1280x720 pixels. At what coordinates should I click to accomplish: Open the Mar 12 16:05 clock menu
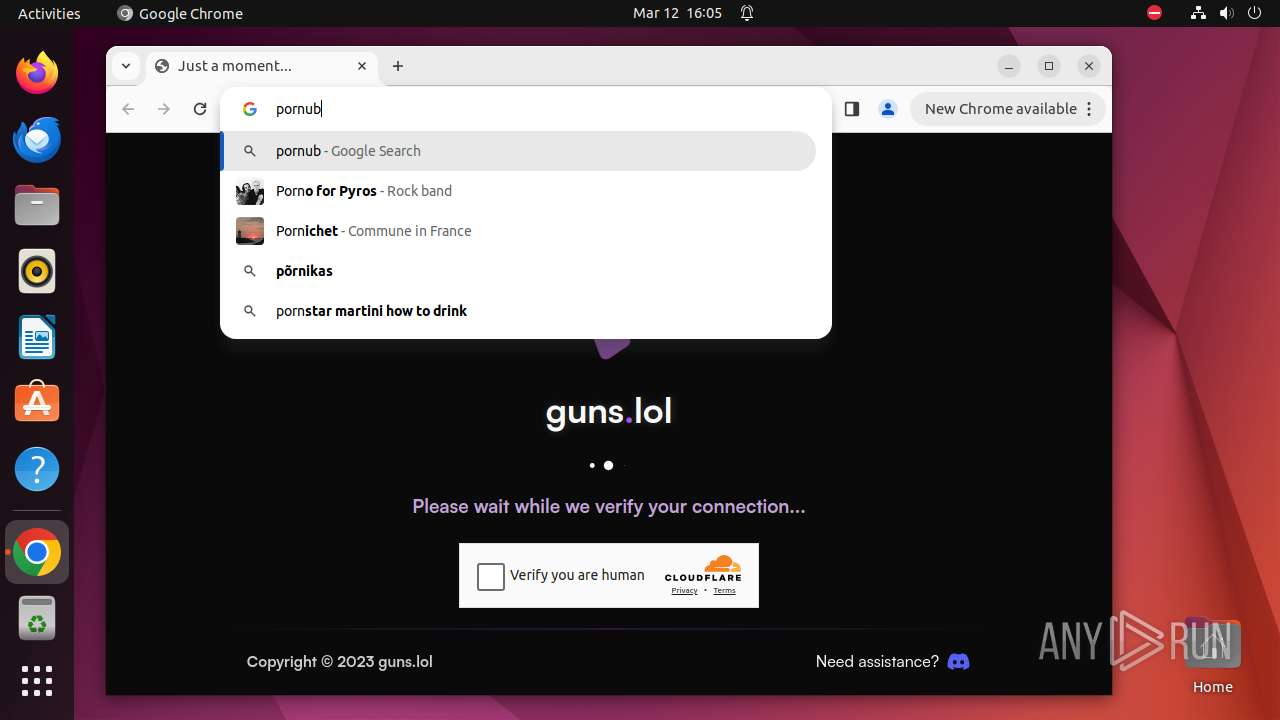677,13
